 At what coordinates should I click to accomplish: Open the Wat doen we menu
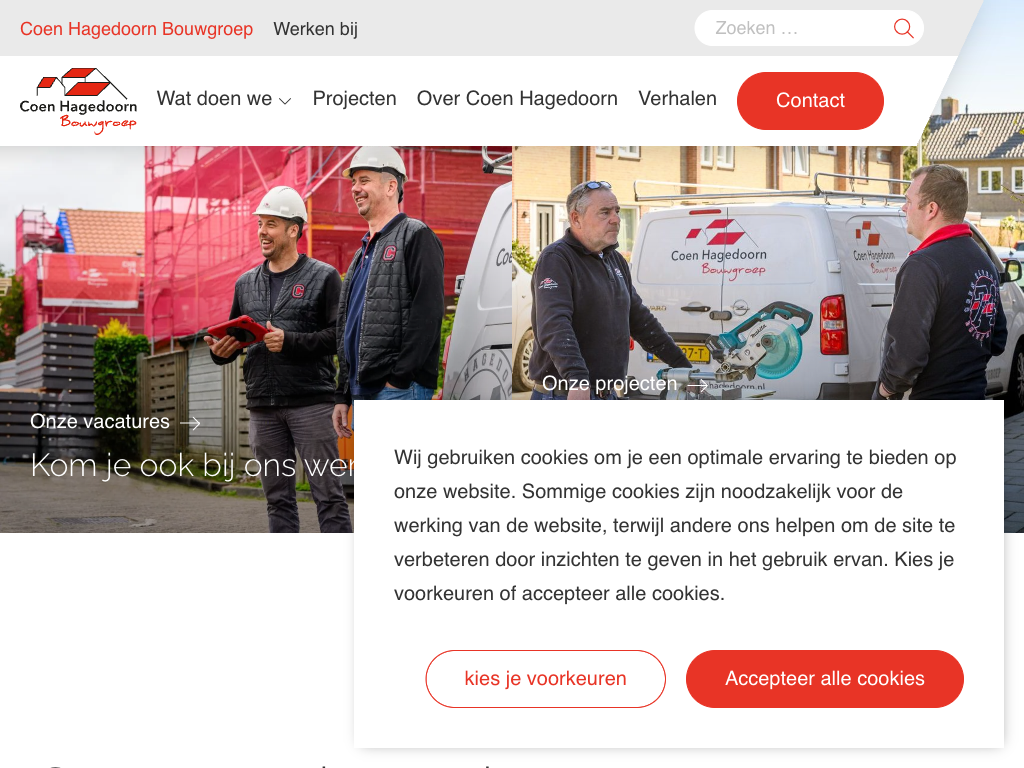pos(223,99)
